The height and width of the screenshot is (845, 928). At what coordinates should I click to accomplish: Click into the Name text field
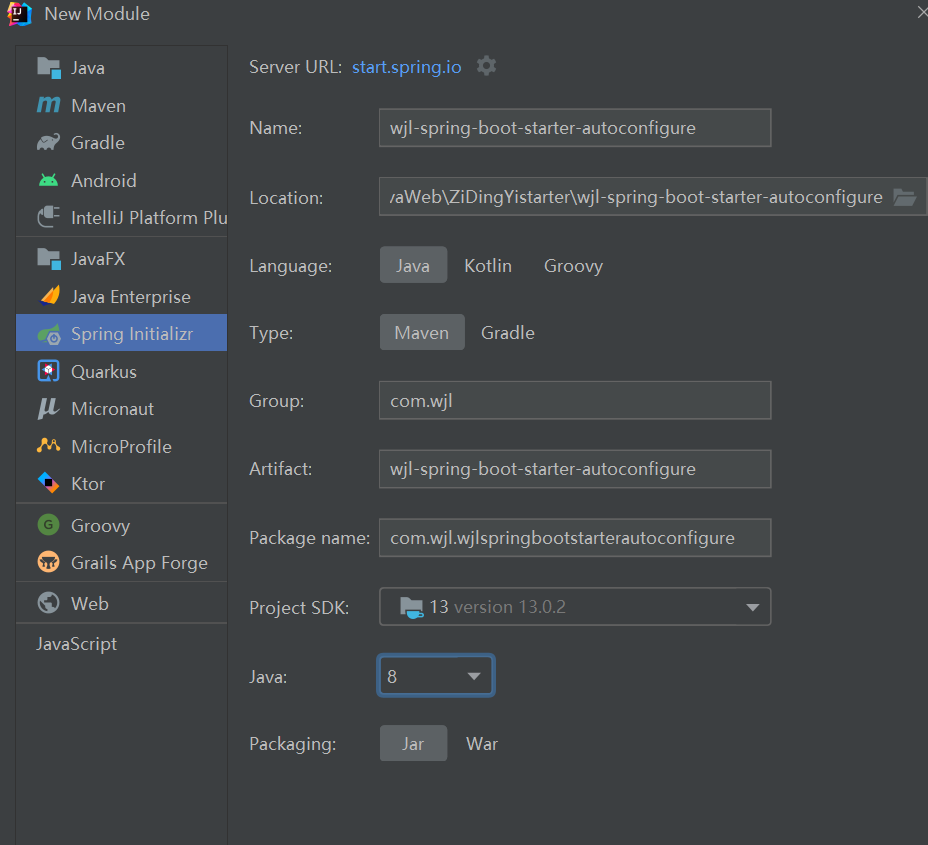point(575,128)
